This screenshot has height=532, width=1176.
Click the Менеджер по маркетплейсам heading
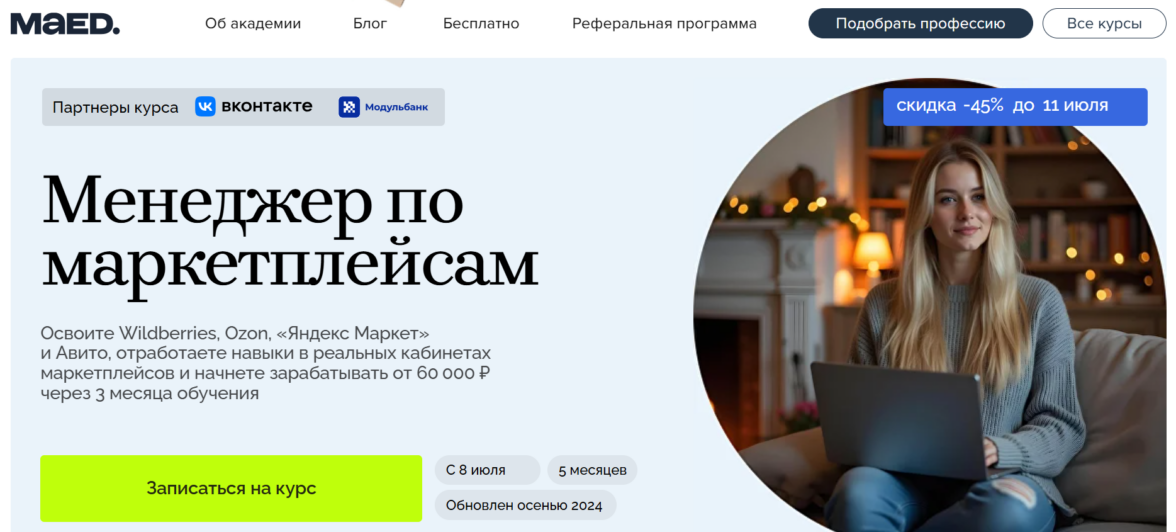coord(290,234)
